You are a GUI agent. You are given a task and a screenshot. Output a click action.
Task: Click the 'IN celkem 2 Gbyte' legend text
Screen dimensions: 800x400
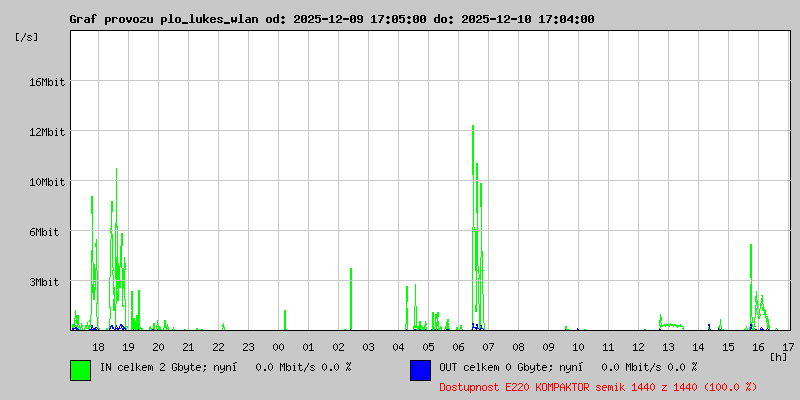click(x=153, y=367)
